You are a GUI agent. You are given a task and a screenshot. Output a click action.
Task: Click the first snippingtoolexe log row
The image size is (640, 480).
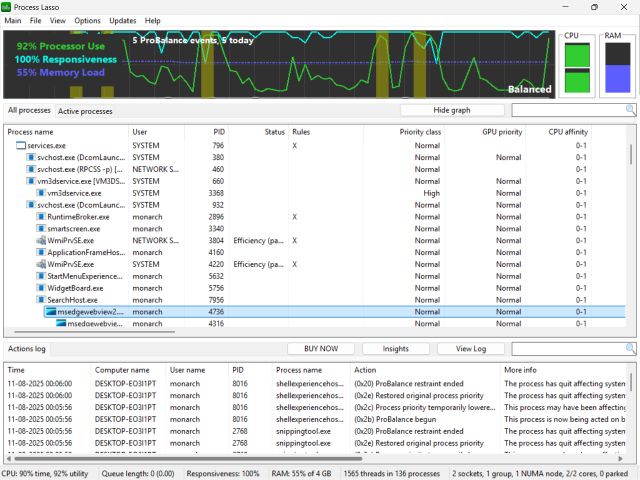[316, 431]
